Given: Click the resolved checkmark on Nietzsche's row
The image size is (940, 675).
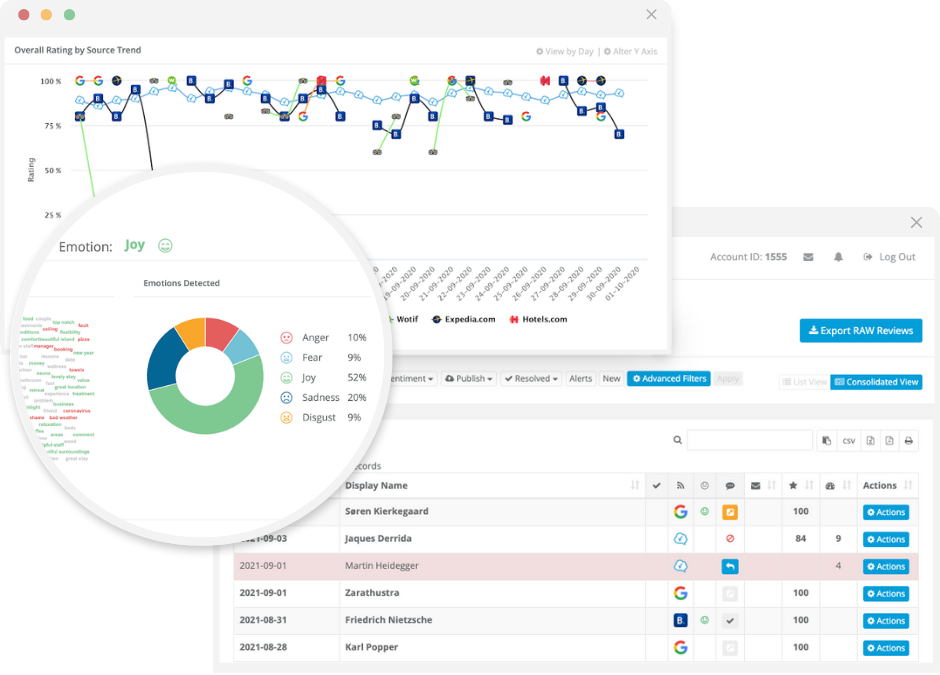Looking at the screenshot, I should click(730, 620).
